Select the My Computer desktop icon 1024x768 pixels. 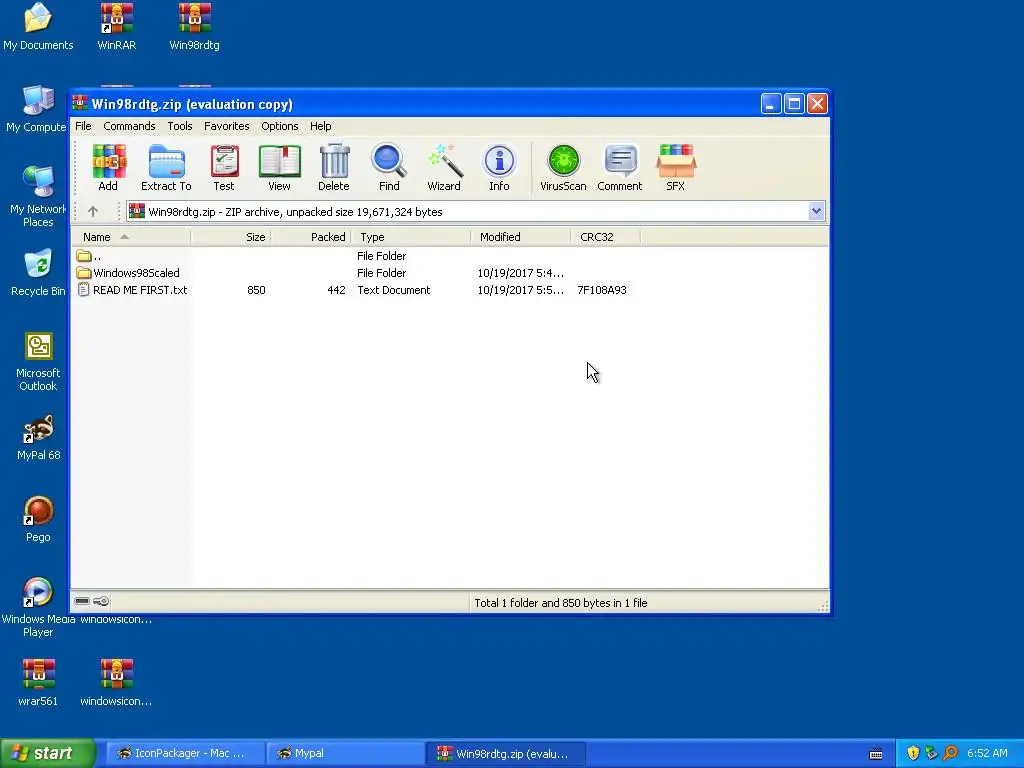click(36, 109)
